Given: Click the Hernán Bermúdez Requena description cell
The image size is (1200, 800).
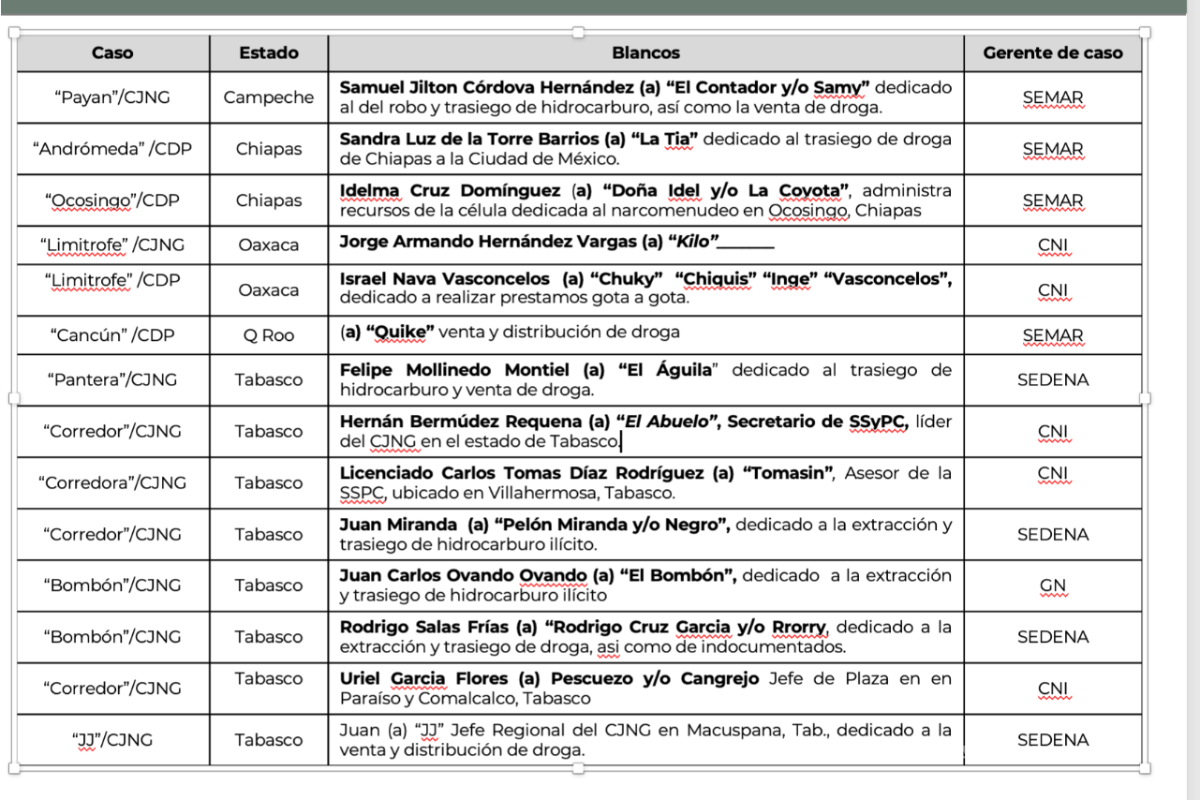Looking at the screenshot, I should coord(645,431).
